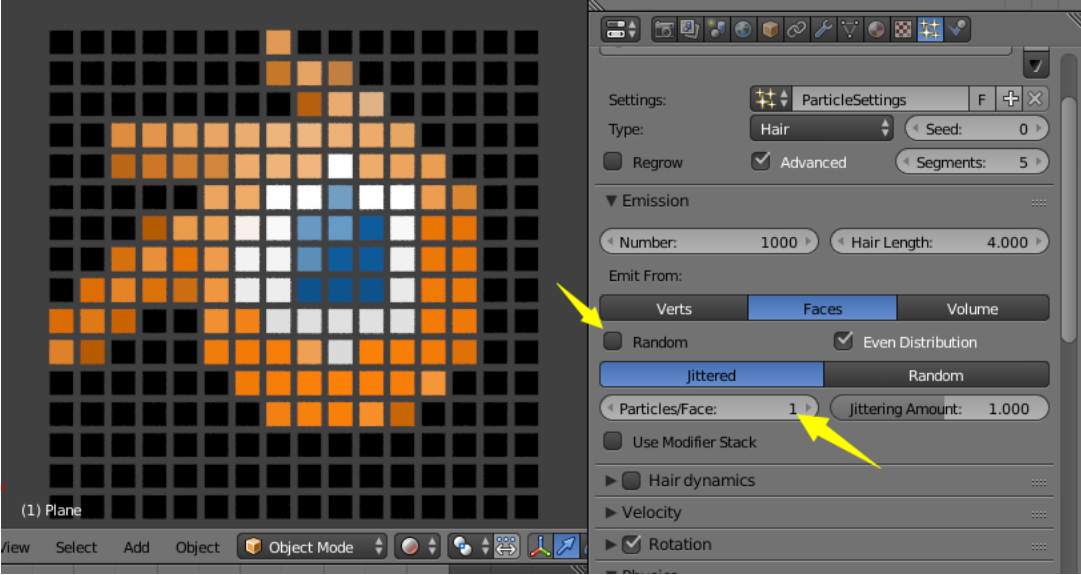Image resolution: width=1081 pixels, height=575 pixels.
Task: Open the particle Type dropdown showing Hair
Action: [821, 129]
